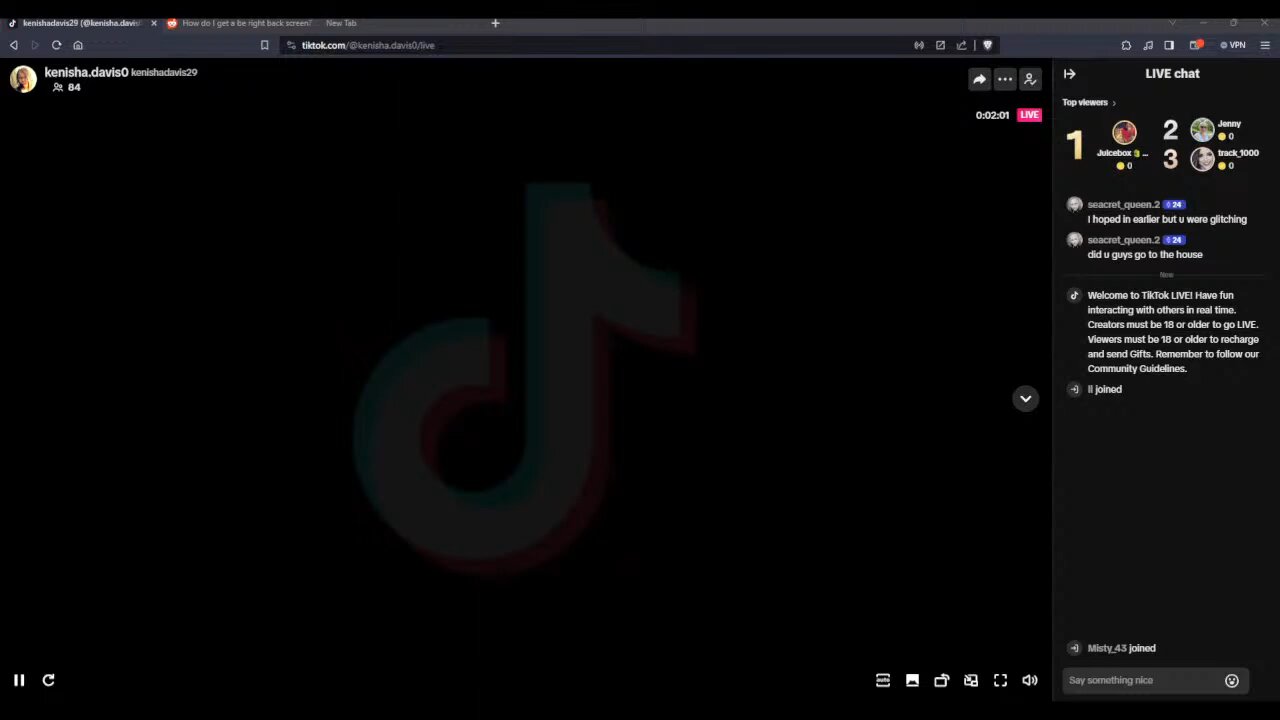Rotate the video with the rotate icon

pyautogui.click(x=941, y=680)
